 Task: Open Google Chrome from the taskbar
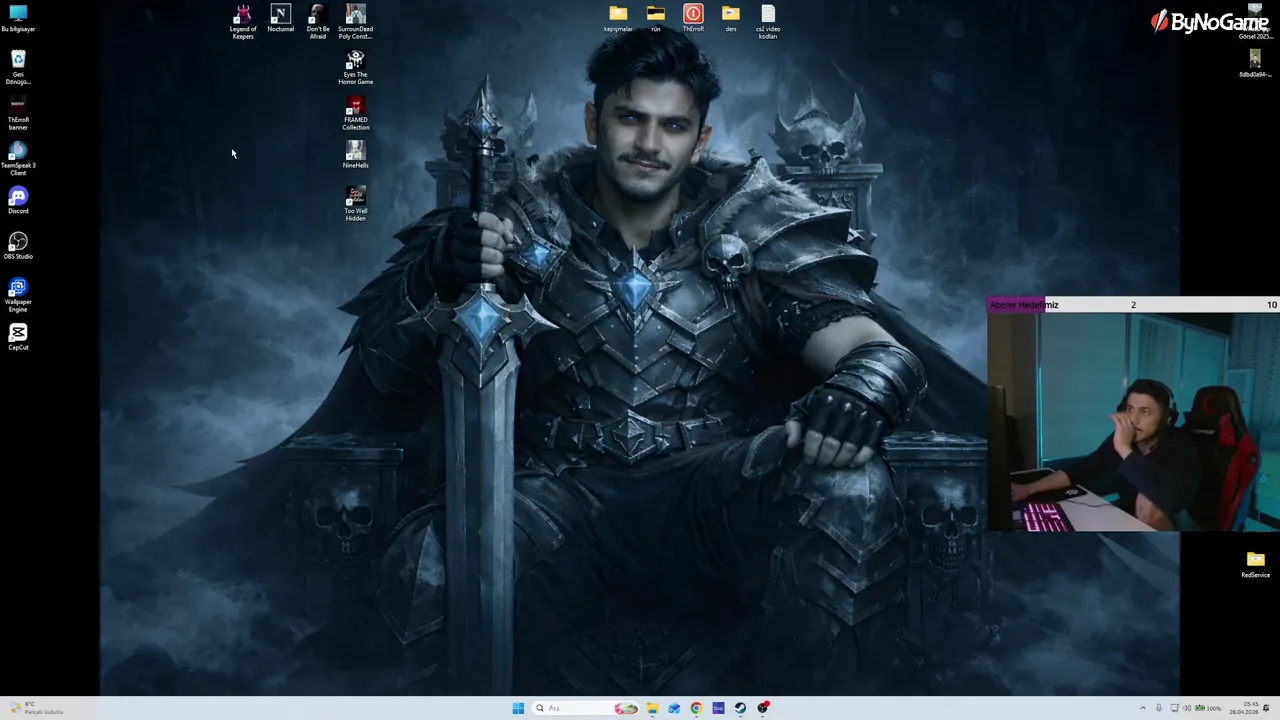pyautogui.click(x=696, y=708)
